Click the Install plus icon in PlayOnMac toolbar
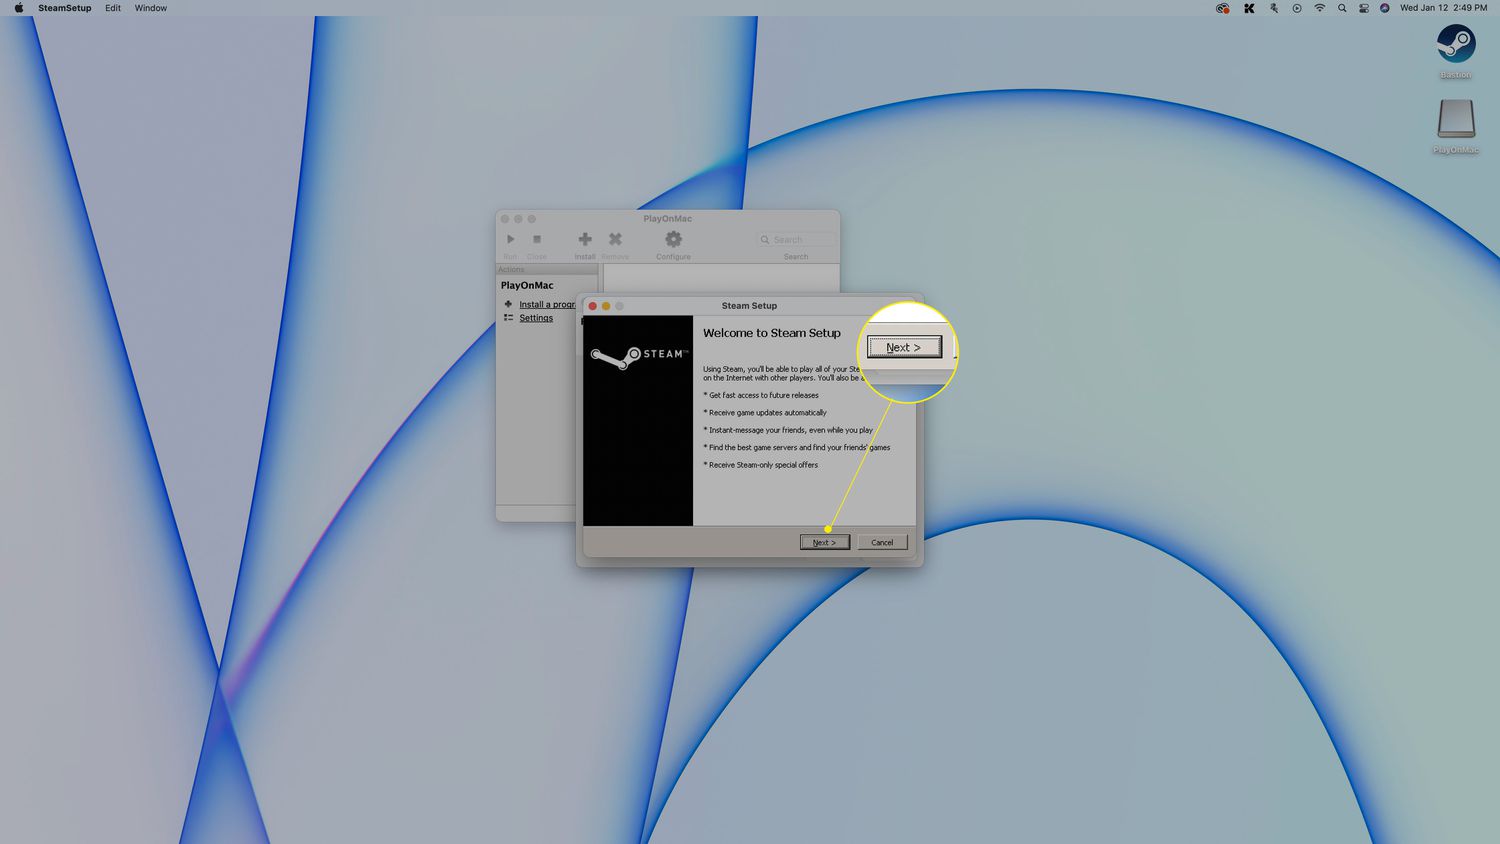This screenshot has height=844, width=1500. click(x=585, y=239)
